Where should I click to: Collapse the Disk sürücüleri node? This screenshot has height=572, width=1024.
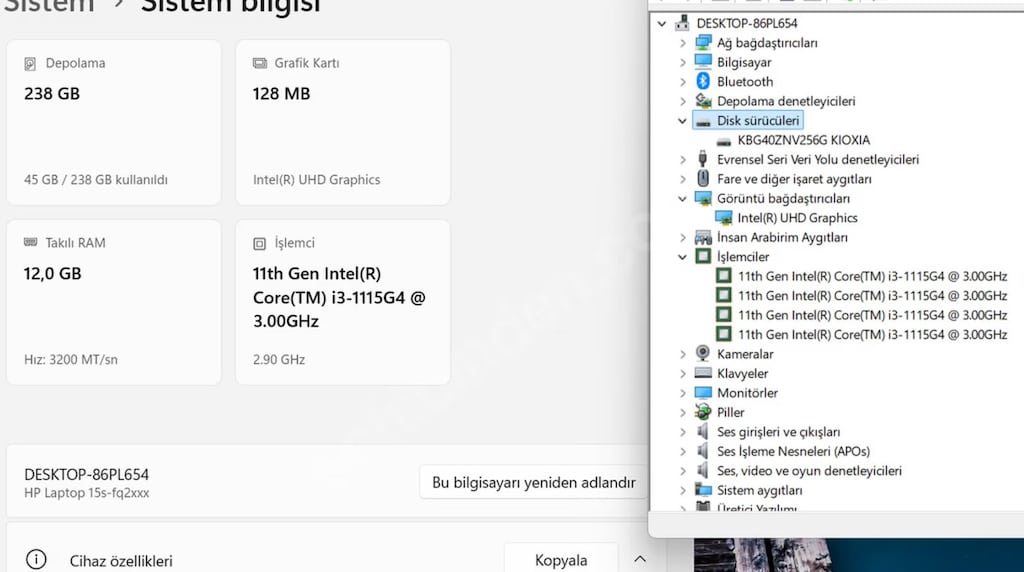(682, 121)
